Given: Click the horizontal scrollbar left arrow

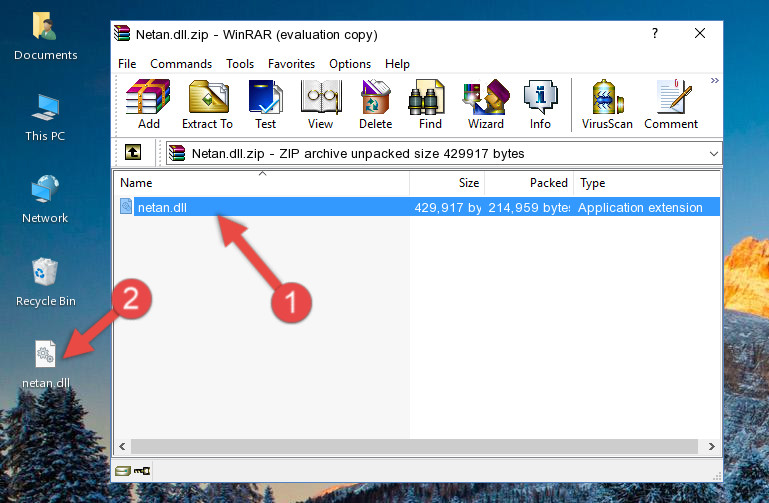Looking at the screenshot, I should (x=123, y=446).
